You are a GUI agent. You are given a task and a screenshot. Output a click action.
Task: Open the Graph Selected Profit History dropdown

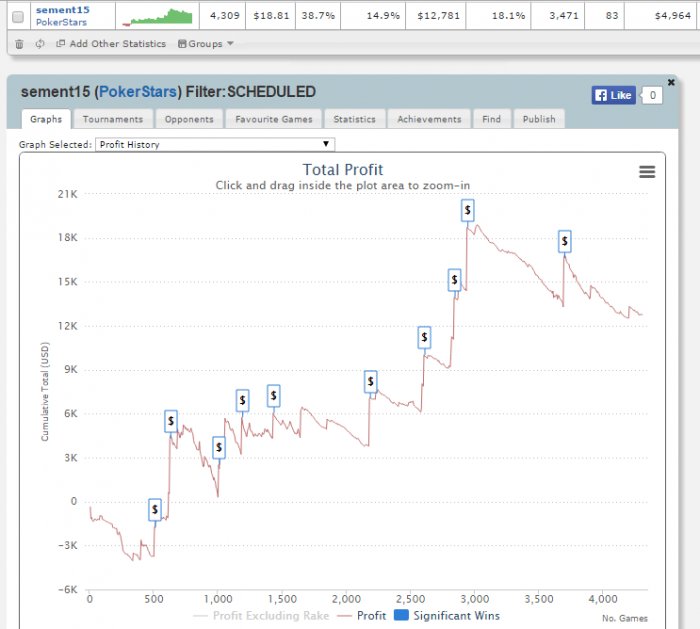[215, 144]
